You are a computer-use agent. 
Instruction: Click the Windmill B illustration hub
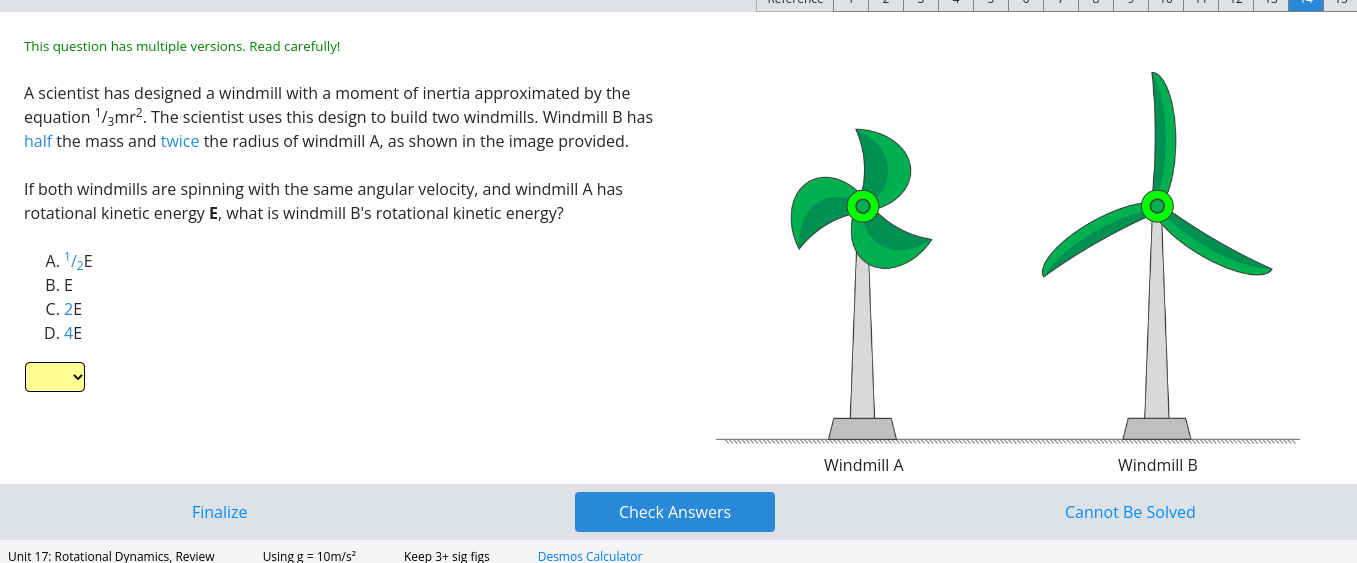pyautogui.click(x=1157, y=206)
